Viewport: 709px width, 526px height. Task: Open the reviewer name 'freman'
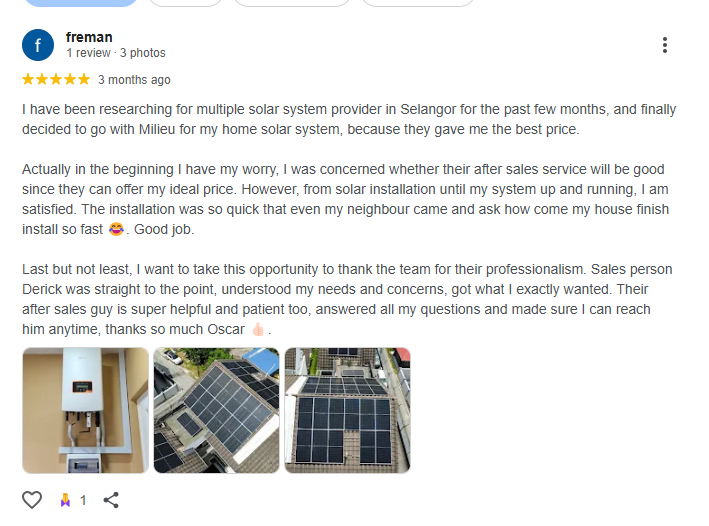[89, 37]
